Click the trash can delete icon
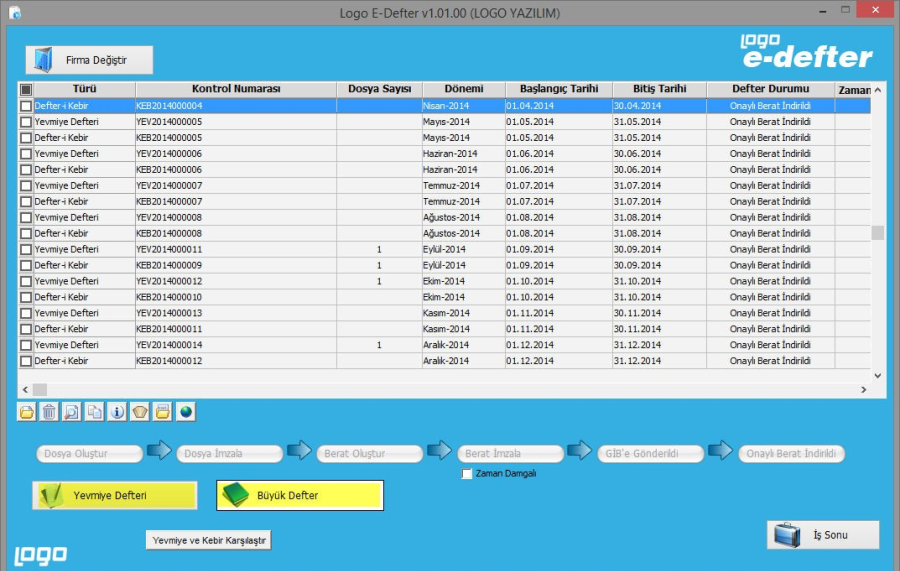The image size is (900, 571). tap(49, 412)
